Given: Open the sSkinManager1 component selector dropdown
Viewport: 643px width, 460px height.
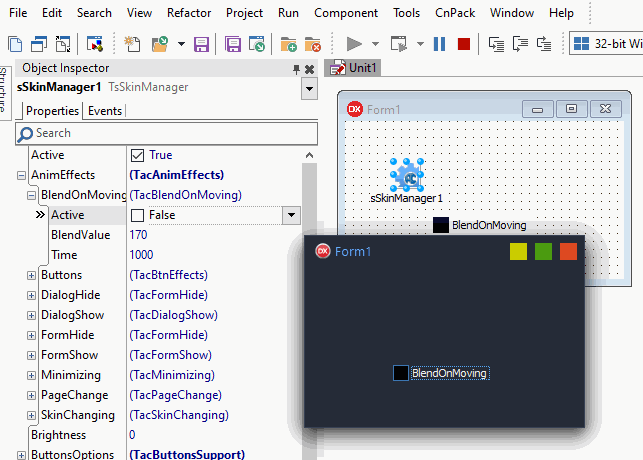Looking at the screenshot, I should point(310,89).
